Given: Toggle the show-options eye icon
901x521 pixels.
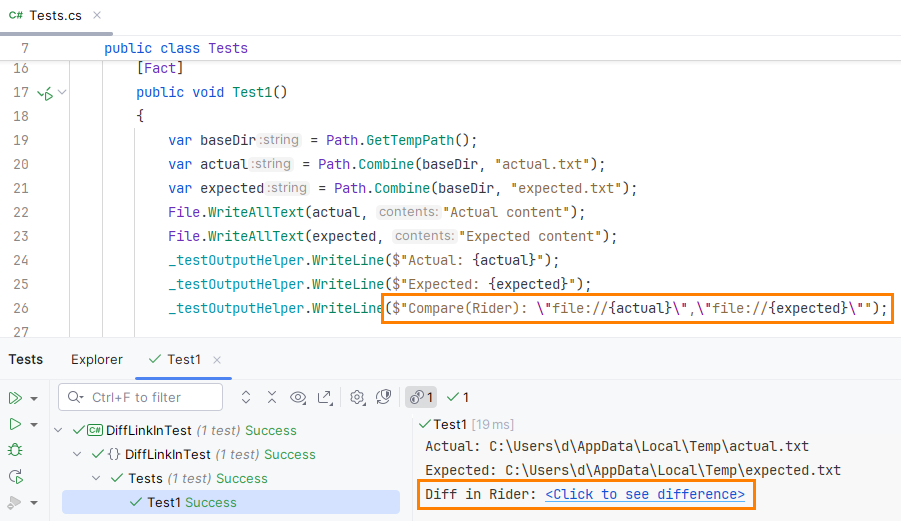Looking at the screenshot, I should coord(298,398).
